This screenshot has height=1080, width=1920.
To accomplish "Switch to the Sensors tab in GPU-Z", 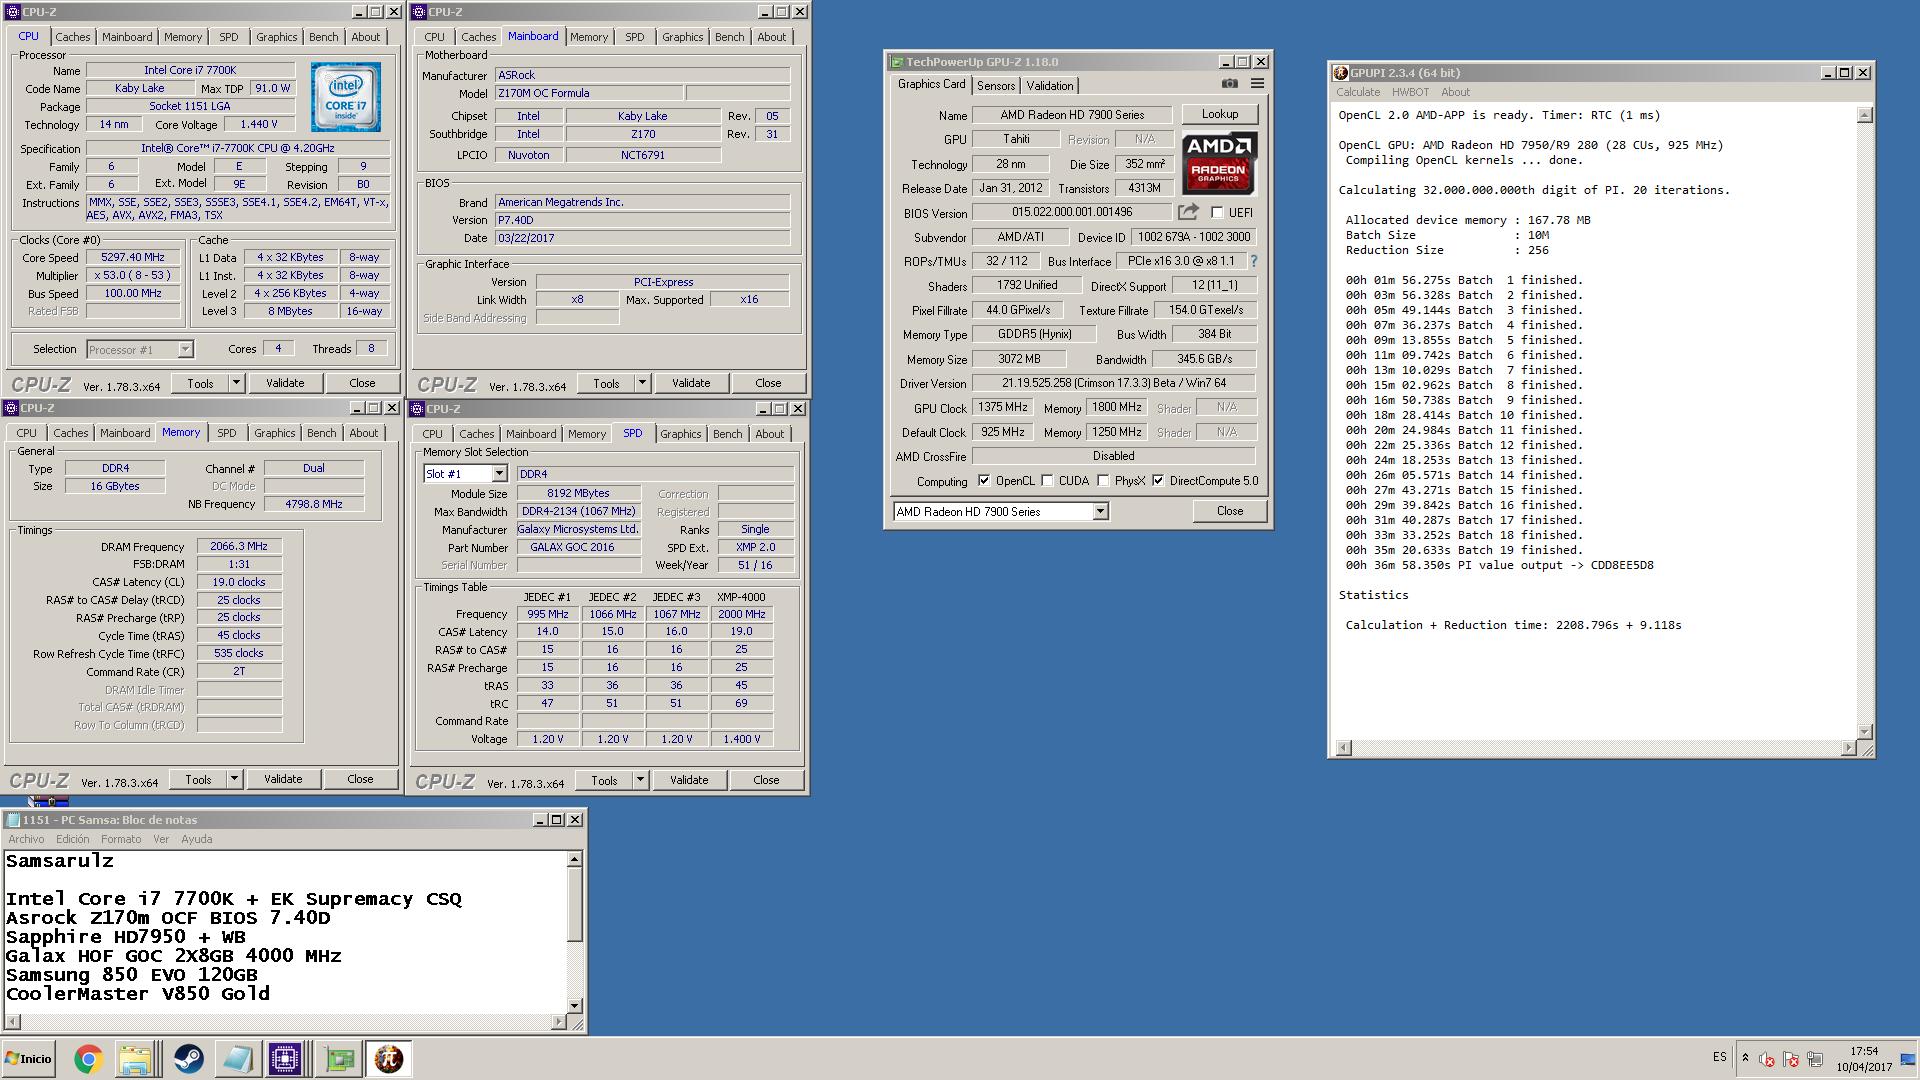I will pos(996,86).
